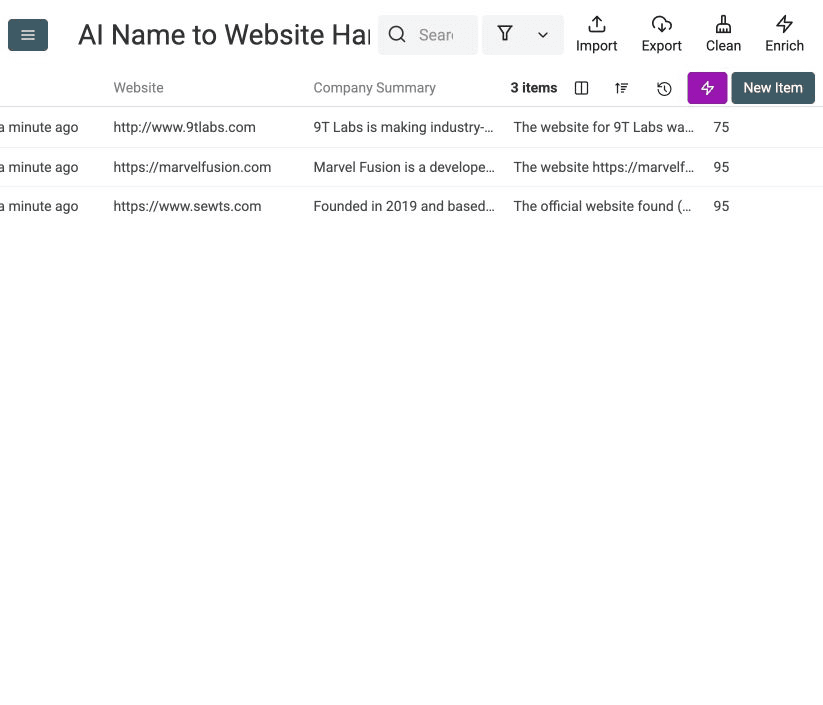Screen dimensions: 823x705
Task: Click the Website column header
Action: click(139, 88)
